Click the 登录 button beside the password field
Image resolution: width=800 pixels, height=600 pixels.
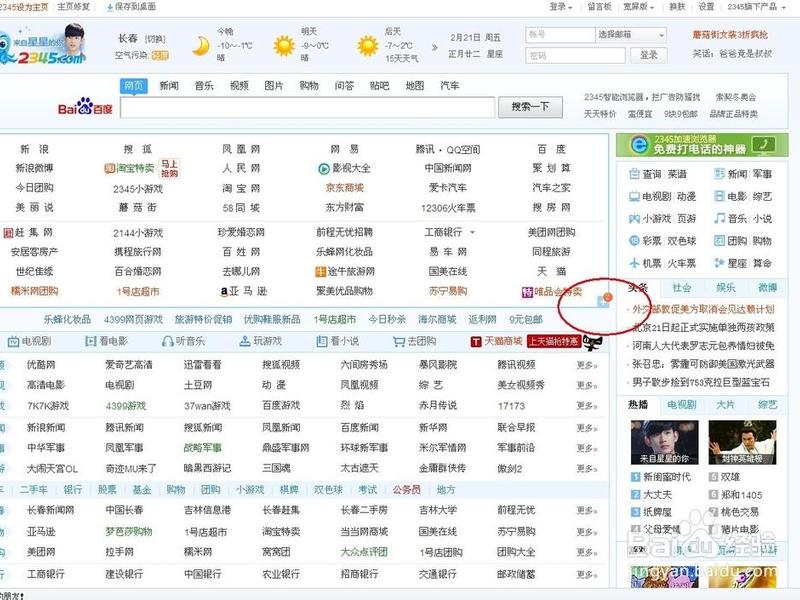648,55
